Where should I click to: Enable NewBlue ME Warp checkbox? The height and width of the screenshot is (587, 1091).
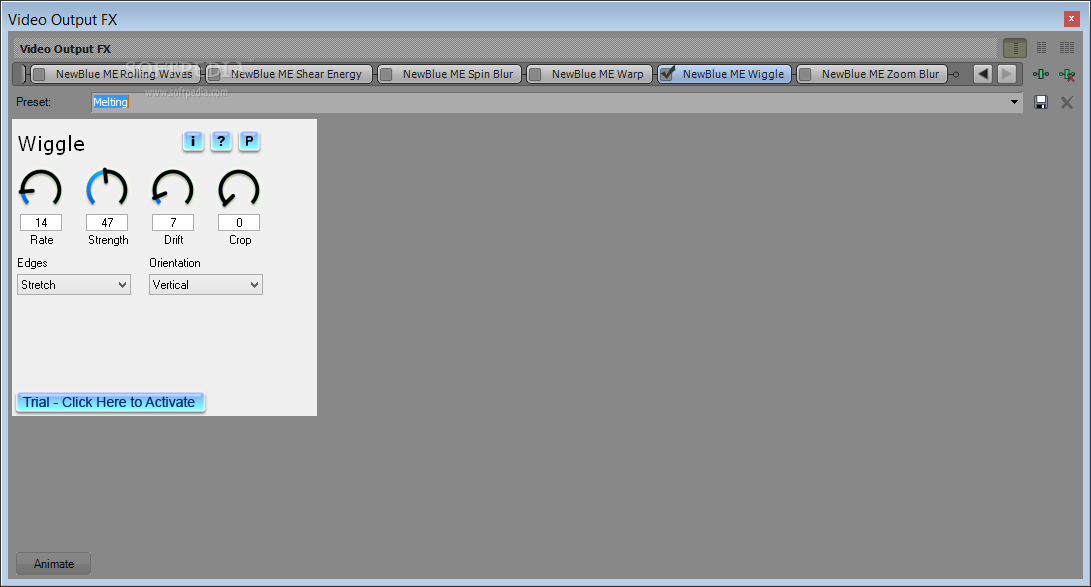[535, 74]
